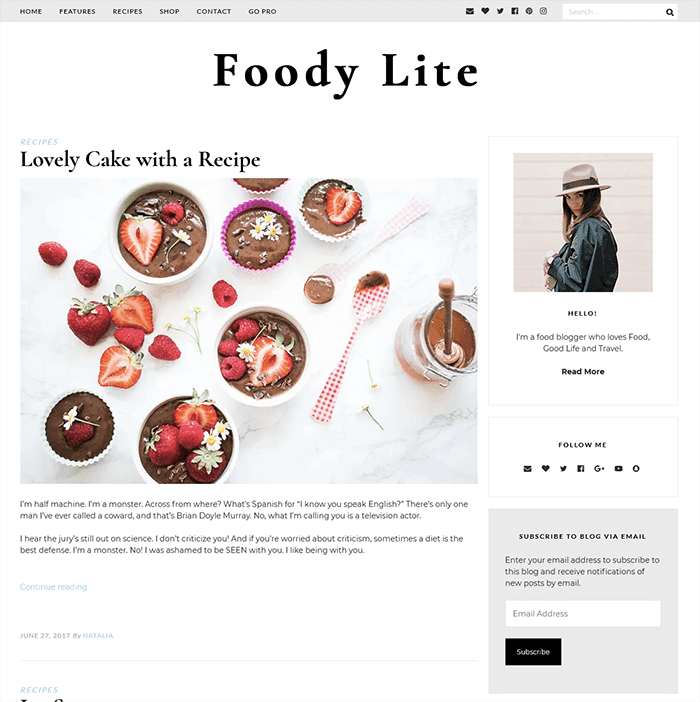The height and width of the screenshot is (702, 700).
Task: Open the YouTube icon under Follow Me
Action: click(x=619, y=469)
